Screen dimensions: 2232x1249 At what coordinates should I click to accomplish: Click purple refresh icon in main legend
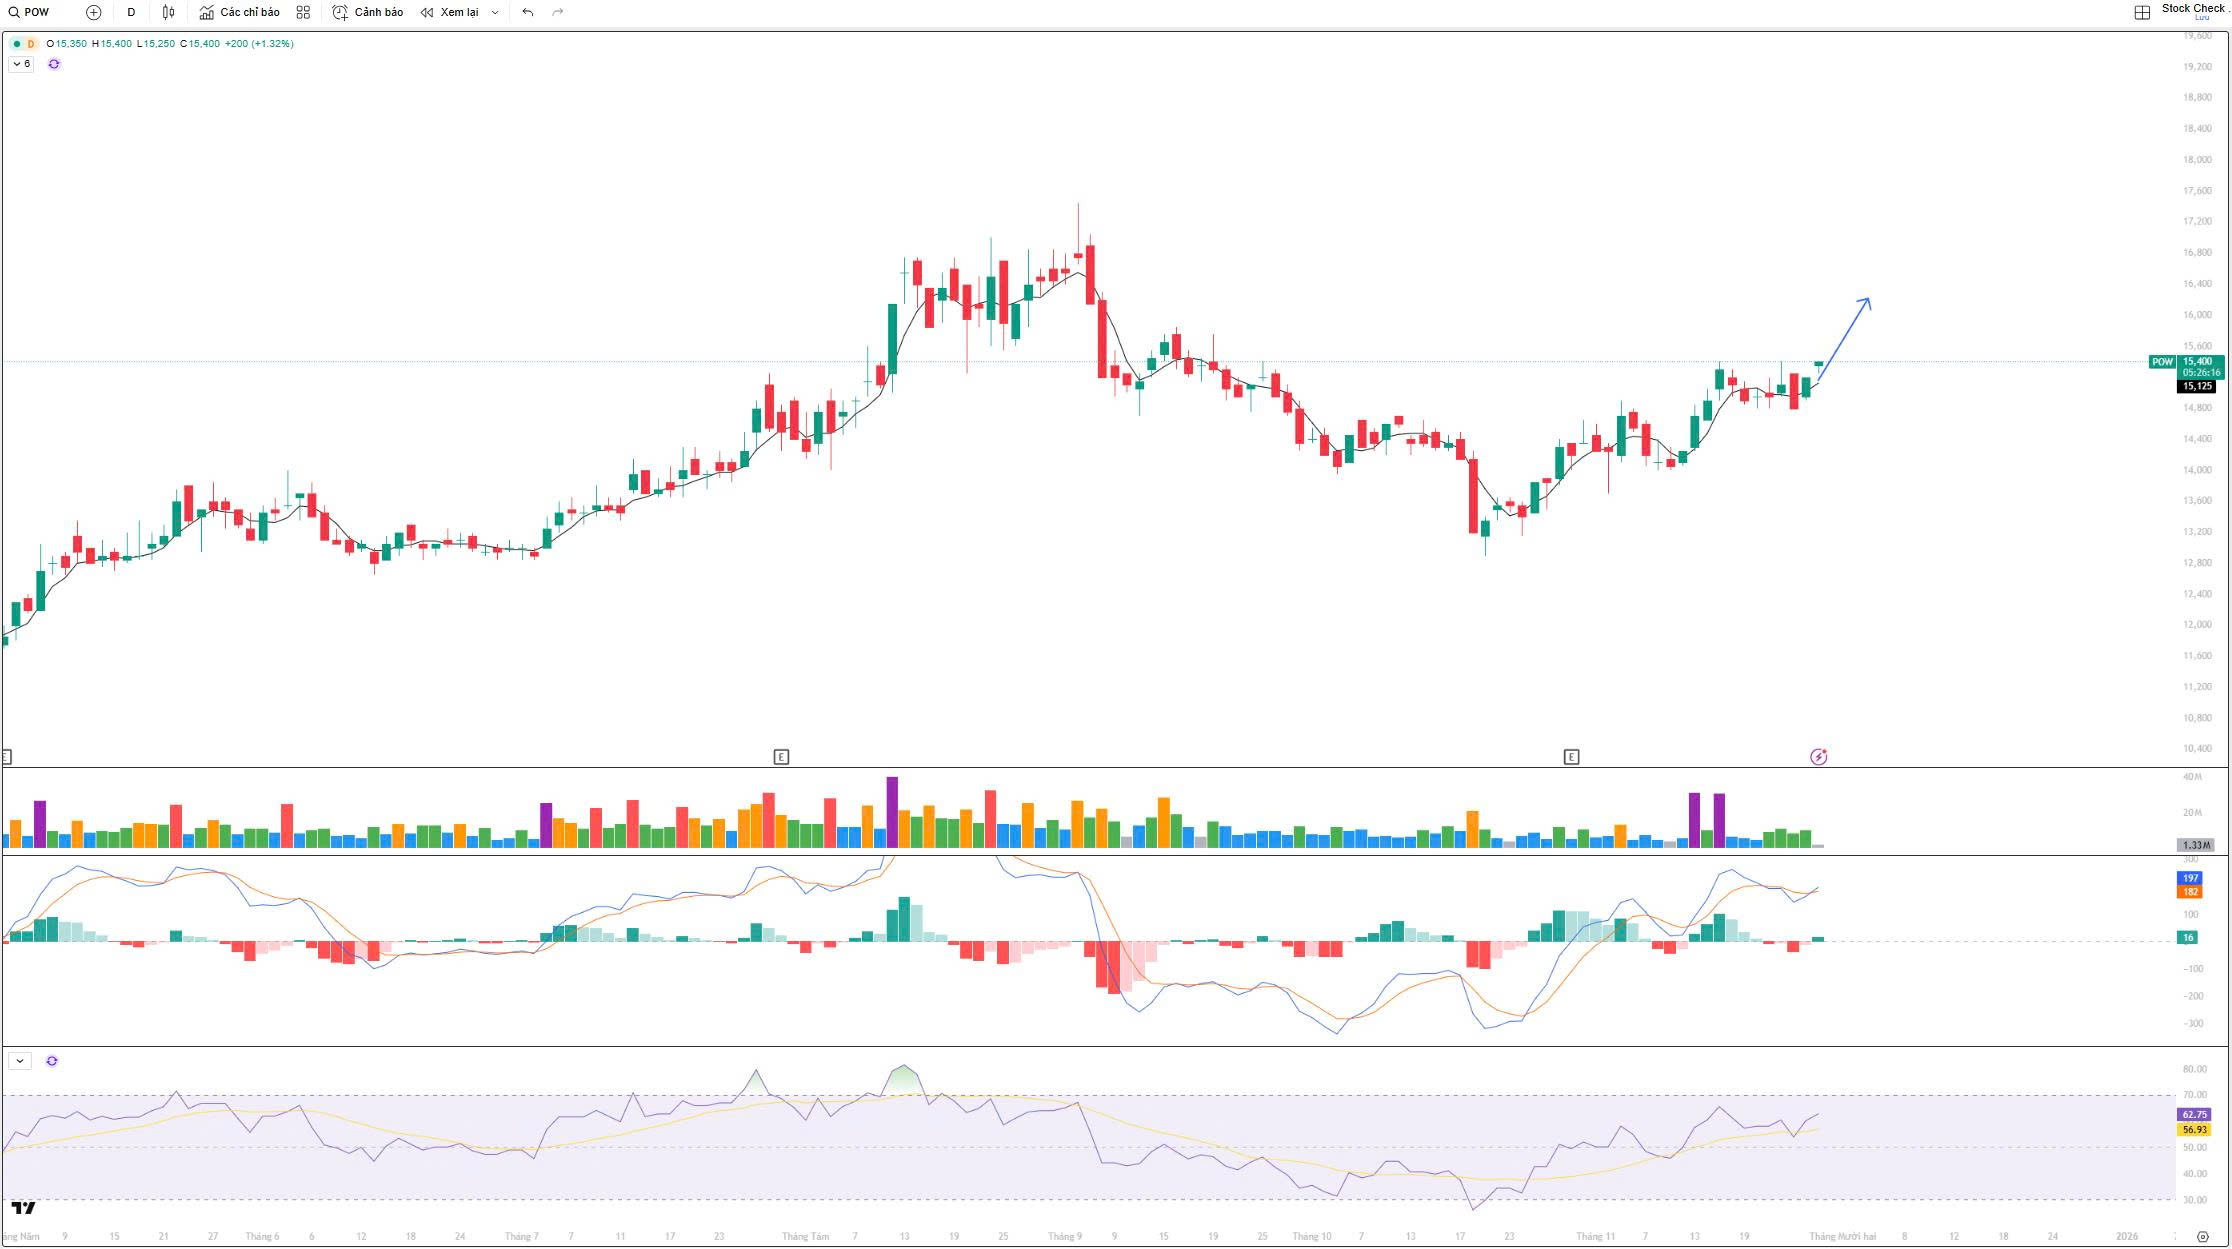tap(54, 64)
